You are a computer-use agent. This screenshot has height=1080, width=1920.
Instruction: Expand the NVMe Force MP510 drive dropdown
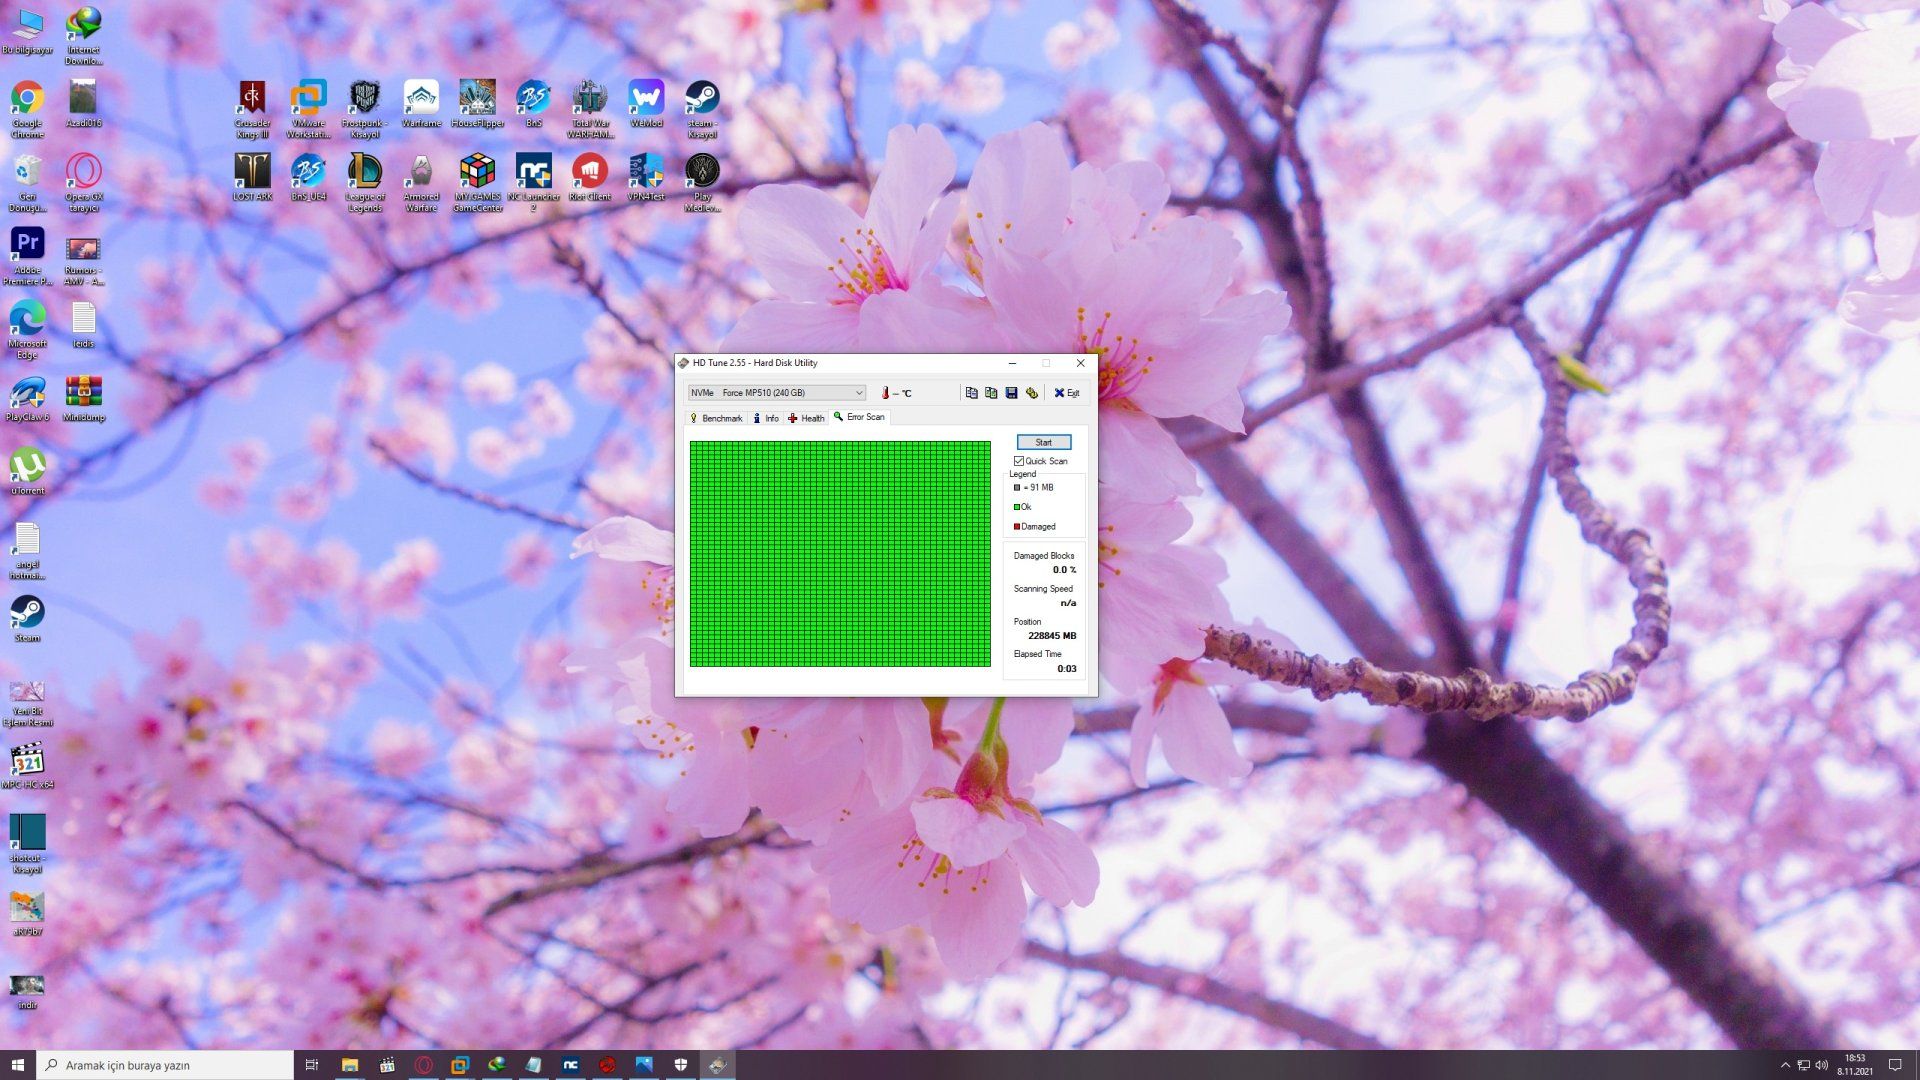click(858, 393)
